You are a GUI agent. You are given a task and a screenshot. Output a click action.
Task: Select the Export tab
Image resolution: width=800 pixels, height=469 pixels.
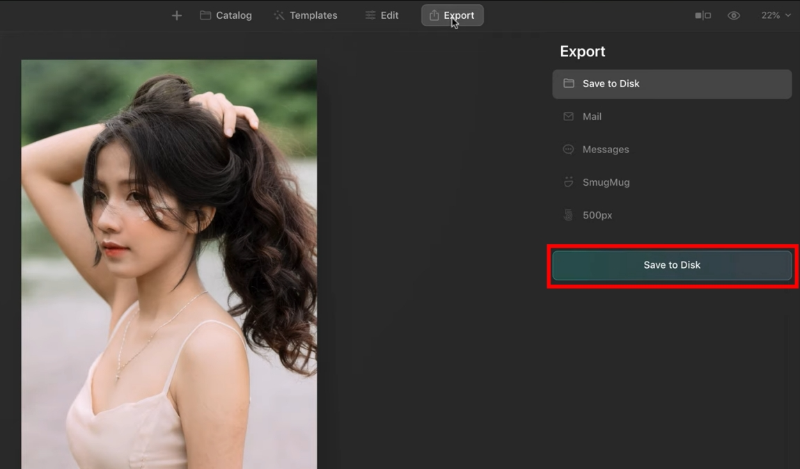[x=452, y=15]
